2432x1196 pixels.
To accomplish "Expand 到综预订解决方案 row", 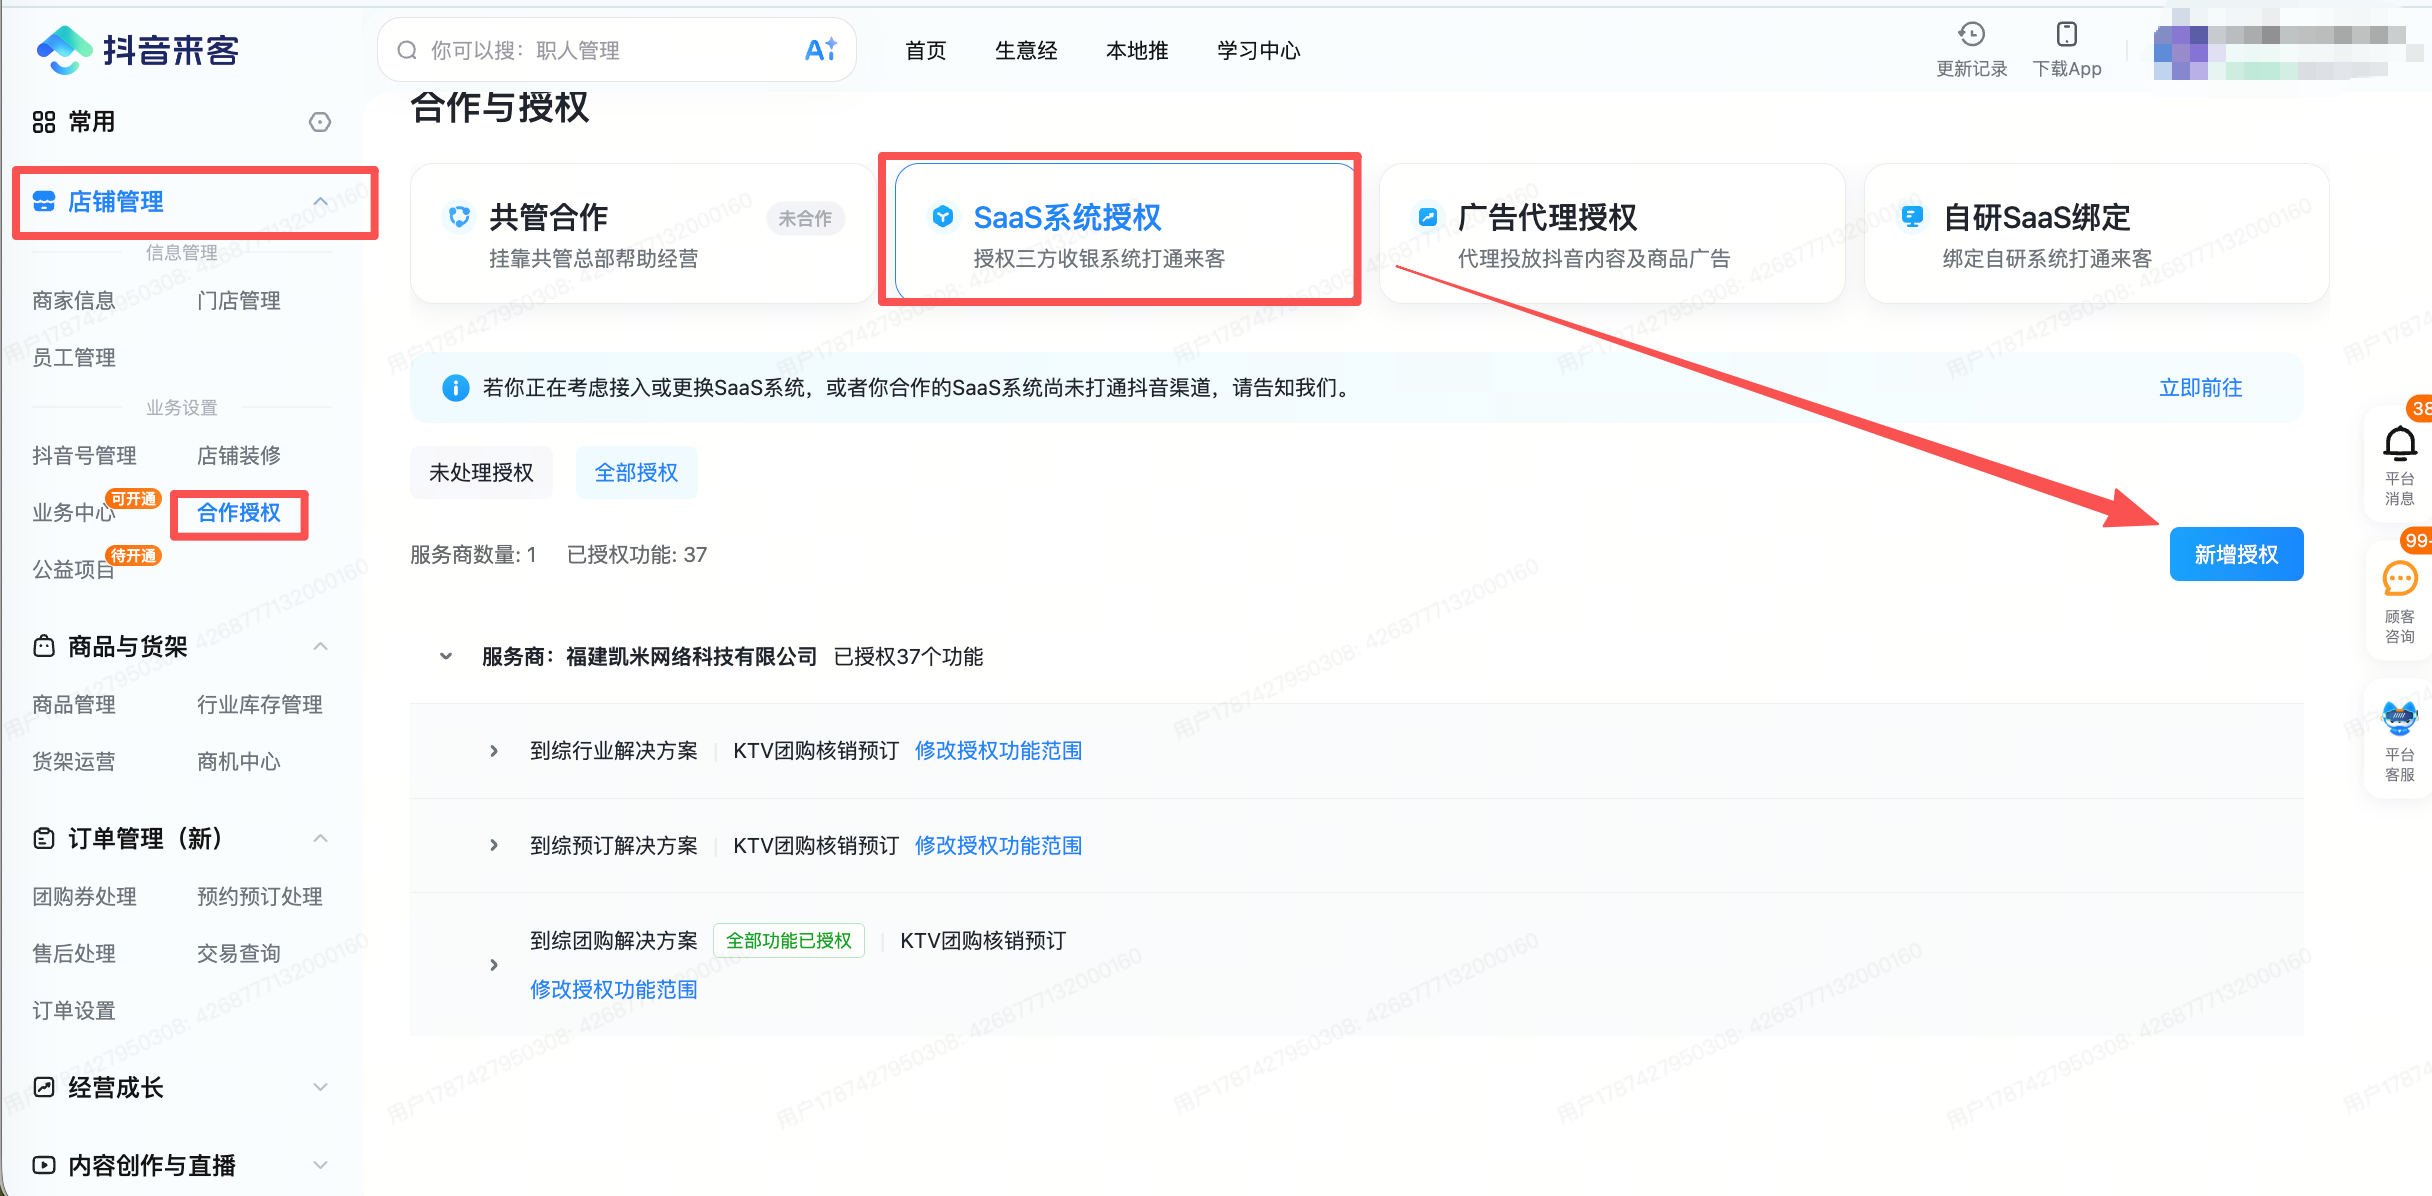I will [x=494, y=846].
